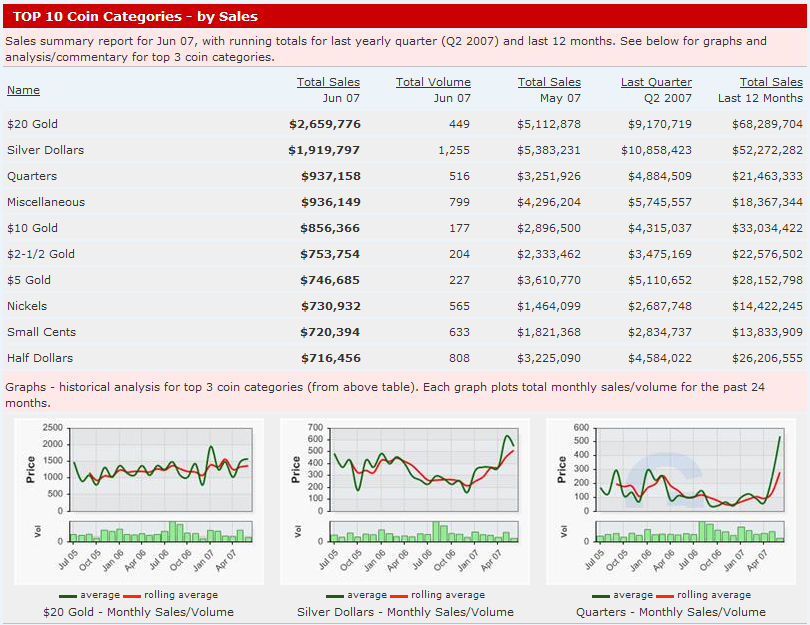Sort table by Name column header
The width and height of the screenshot is (810, 625).
23,90
